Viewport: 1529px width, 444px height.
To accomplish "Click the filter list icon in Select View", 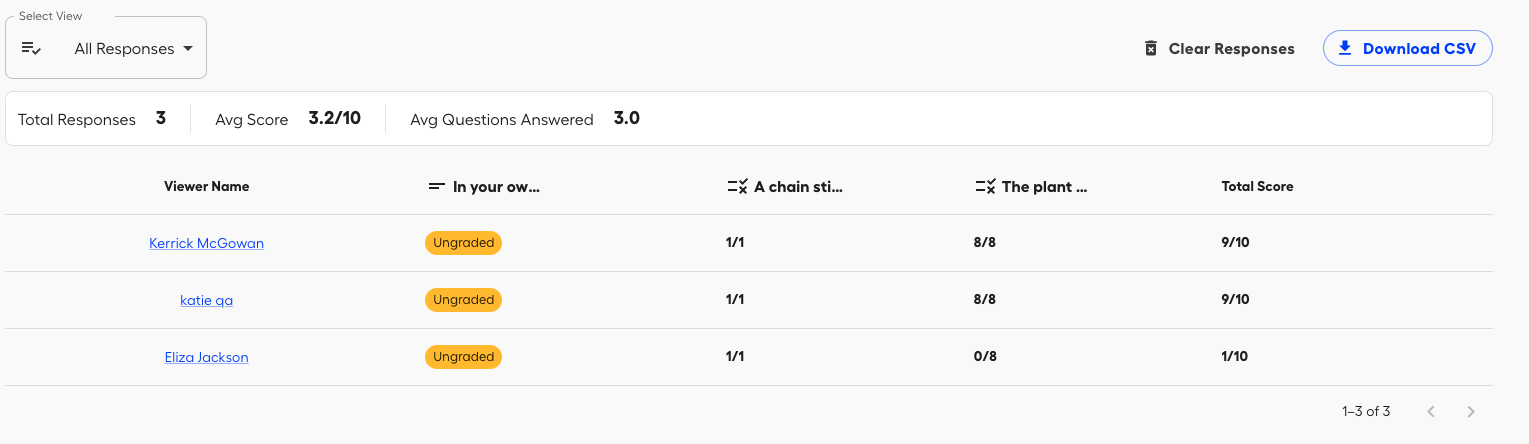I will pyautogui.click(x=31, y=49).
